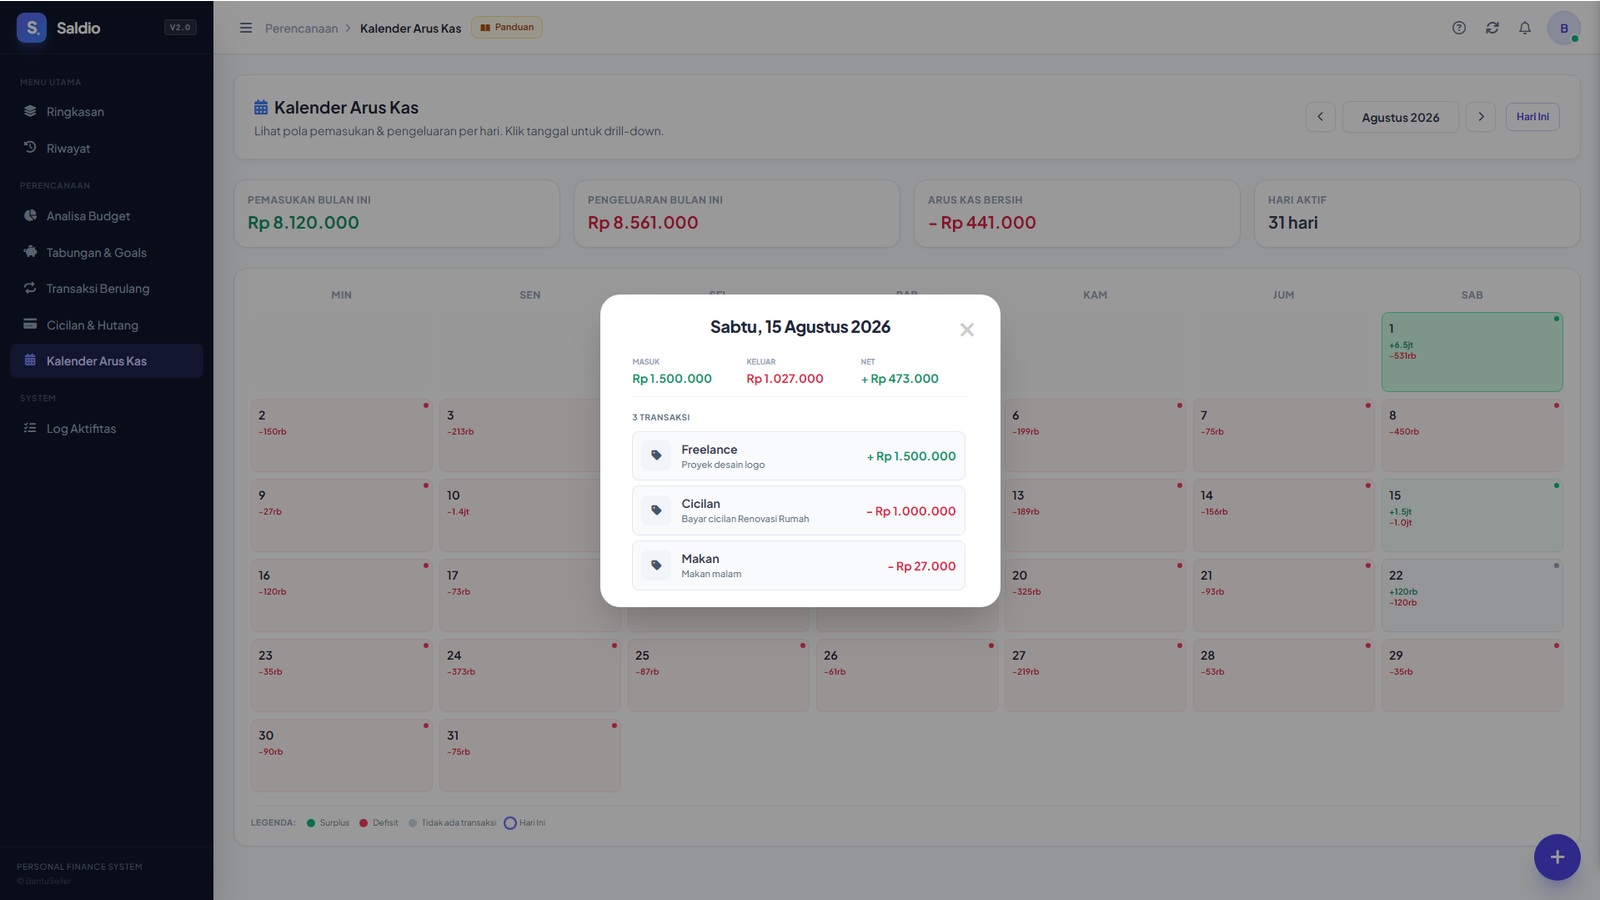Image resolution: width=1600 pixels, height=900 pixels.
Task: Click the Pemasukan Bulan Ini card
Action: point(397,214)
